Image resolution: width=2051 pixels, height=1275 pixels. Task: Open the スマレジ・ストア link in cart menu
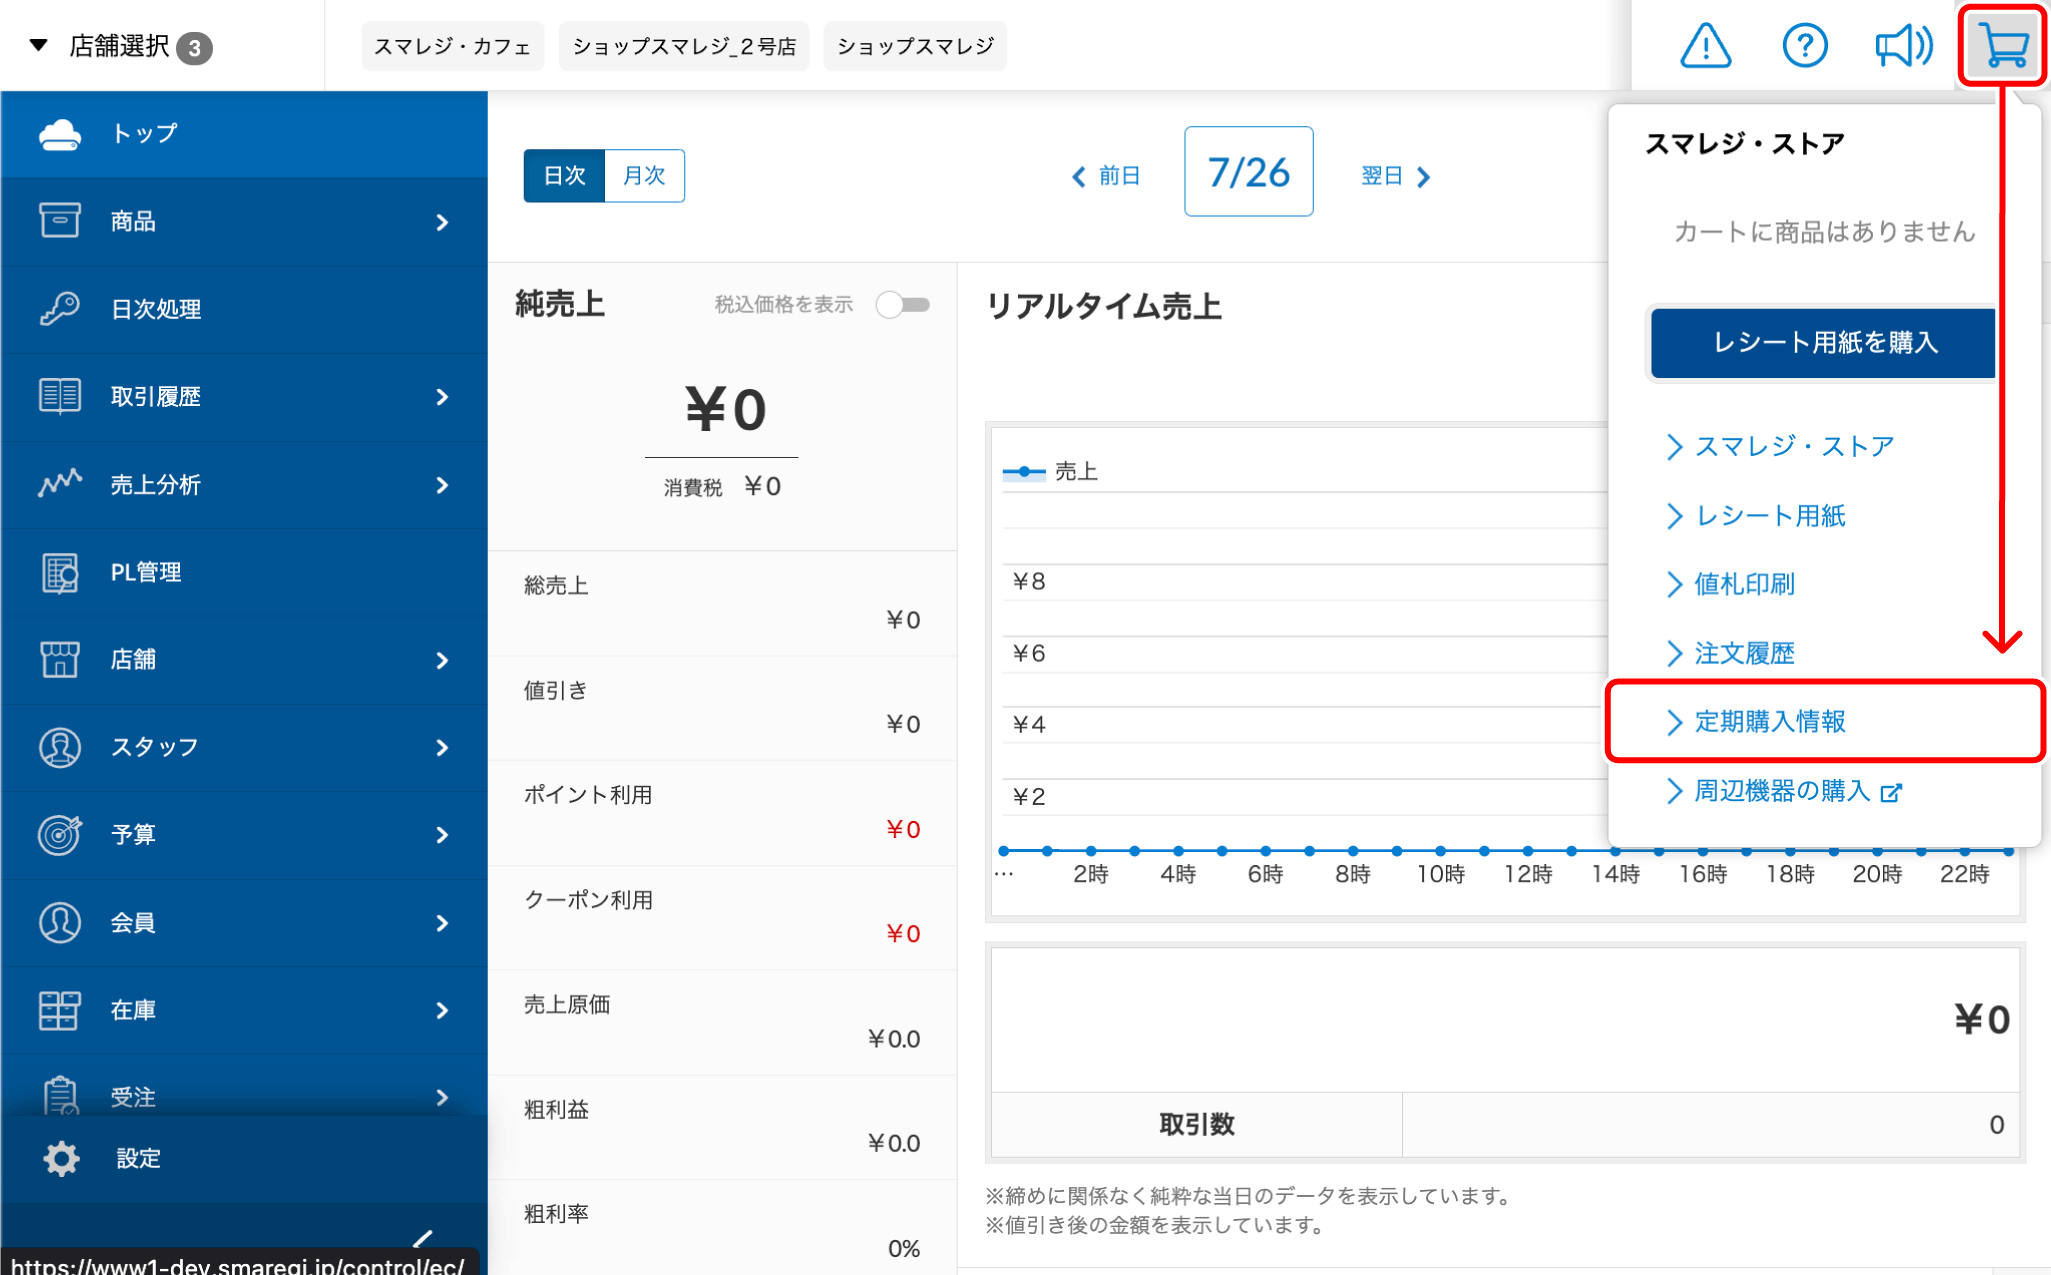tap(1780, 446)
